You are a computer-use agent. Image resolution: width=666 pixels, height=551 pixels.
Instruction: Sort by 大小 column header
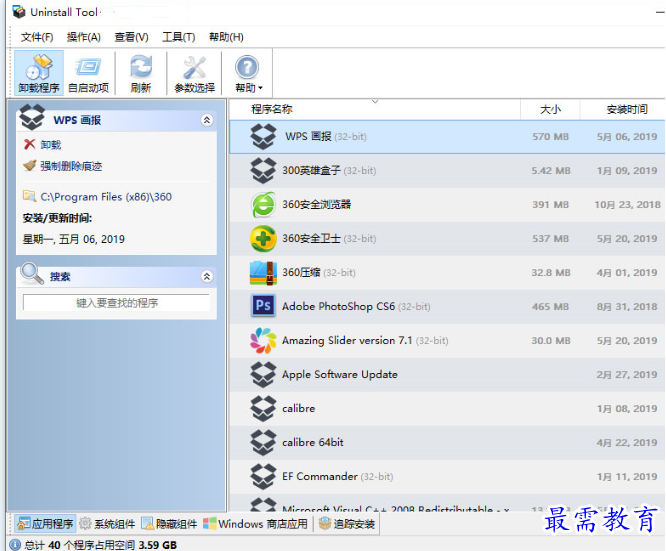[x=550, y=110]
